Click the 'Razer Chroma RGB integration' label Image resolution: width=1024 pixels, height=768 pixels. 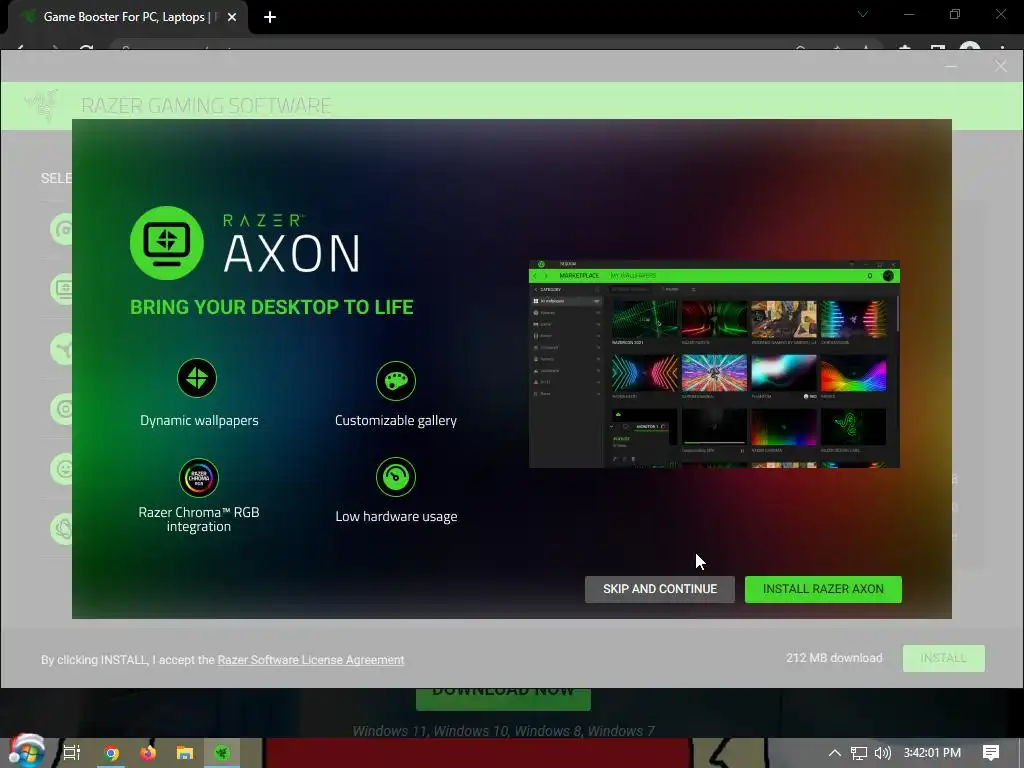click(x=199, y=519)
